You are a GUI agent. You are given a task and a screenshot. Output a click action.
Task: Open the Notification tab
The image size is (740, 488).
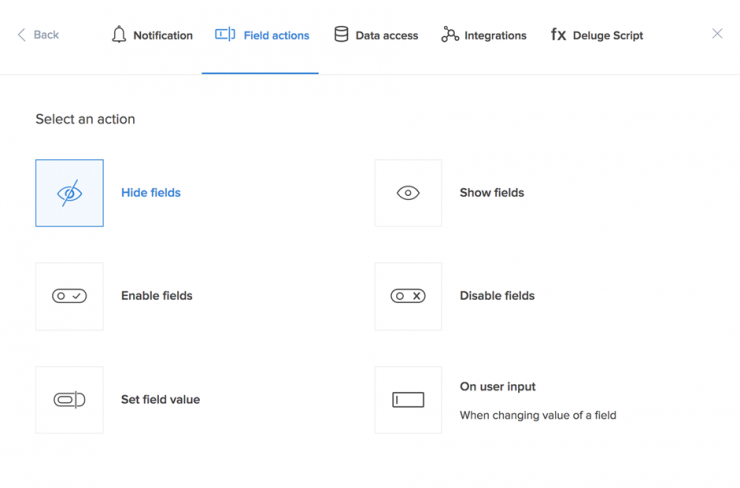152,35
